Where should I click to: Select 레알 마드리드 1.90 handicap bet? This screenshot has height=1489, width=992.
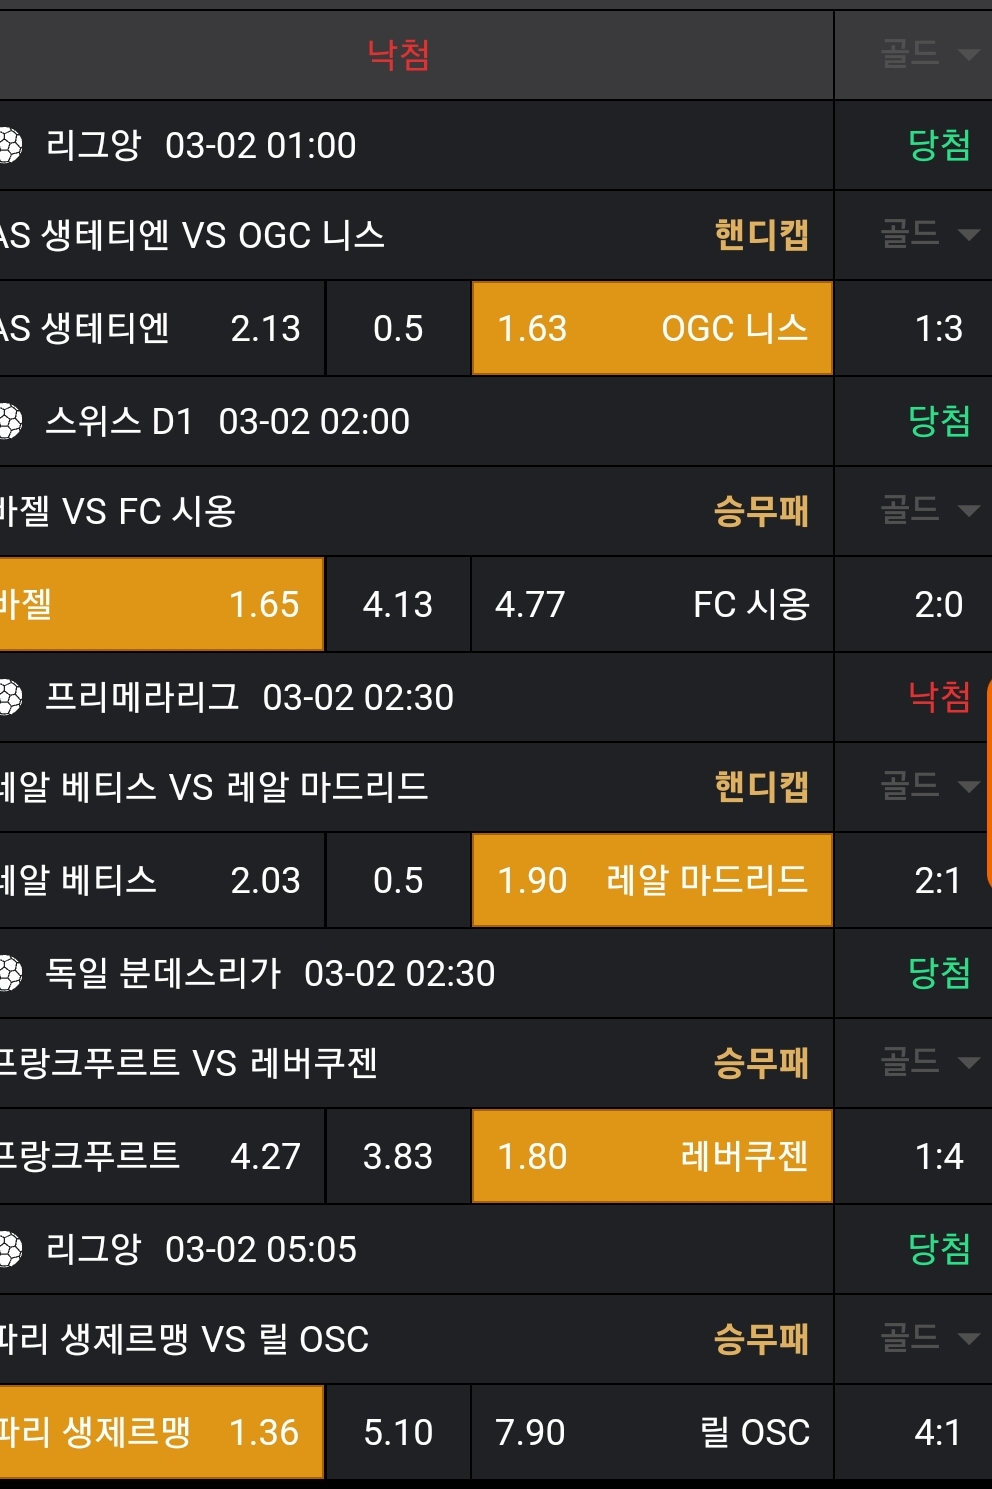(652, 880)
